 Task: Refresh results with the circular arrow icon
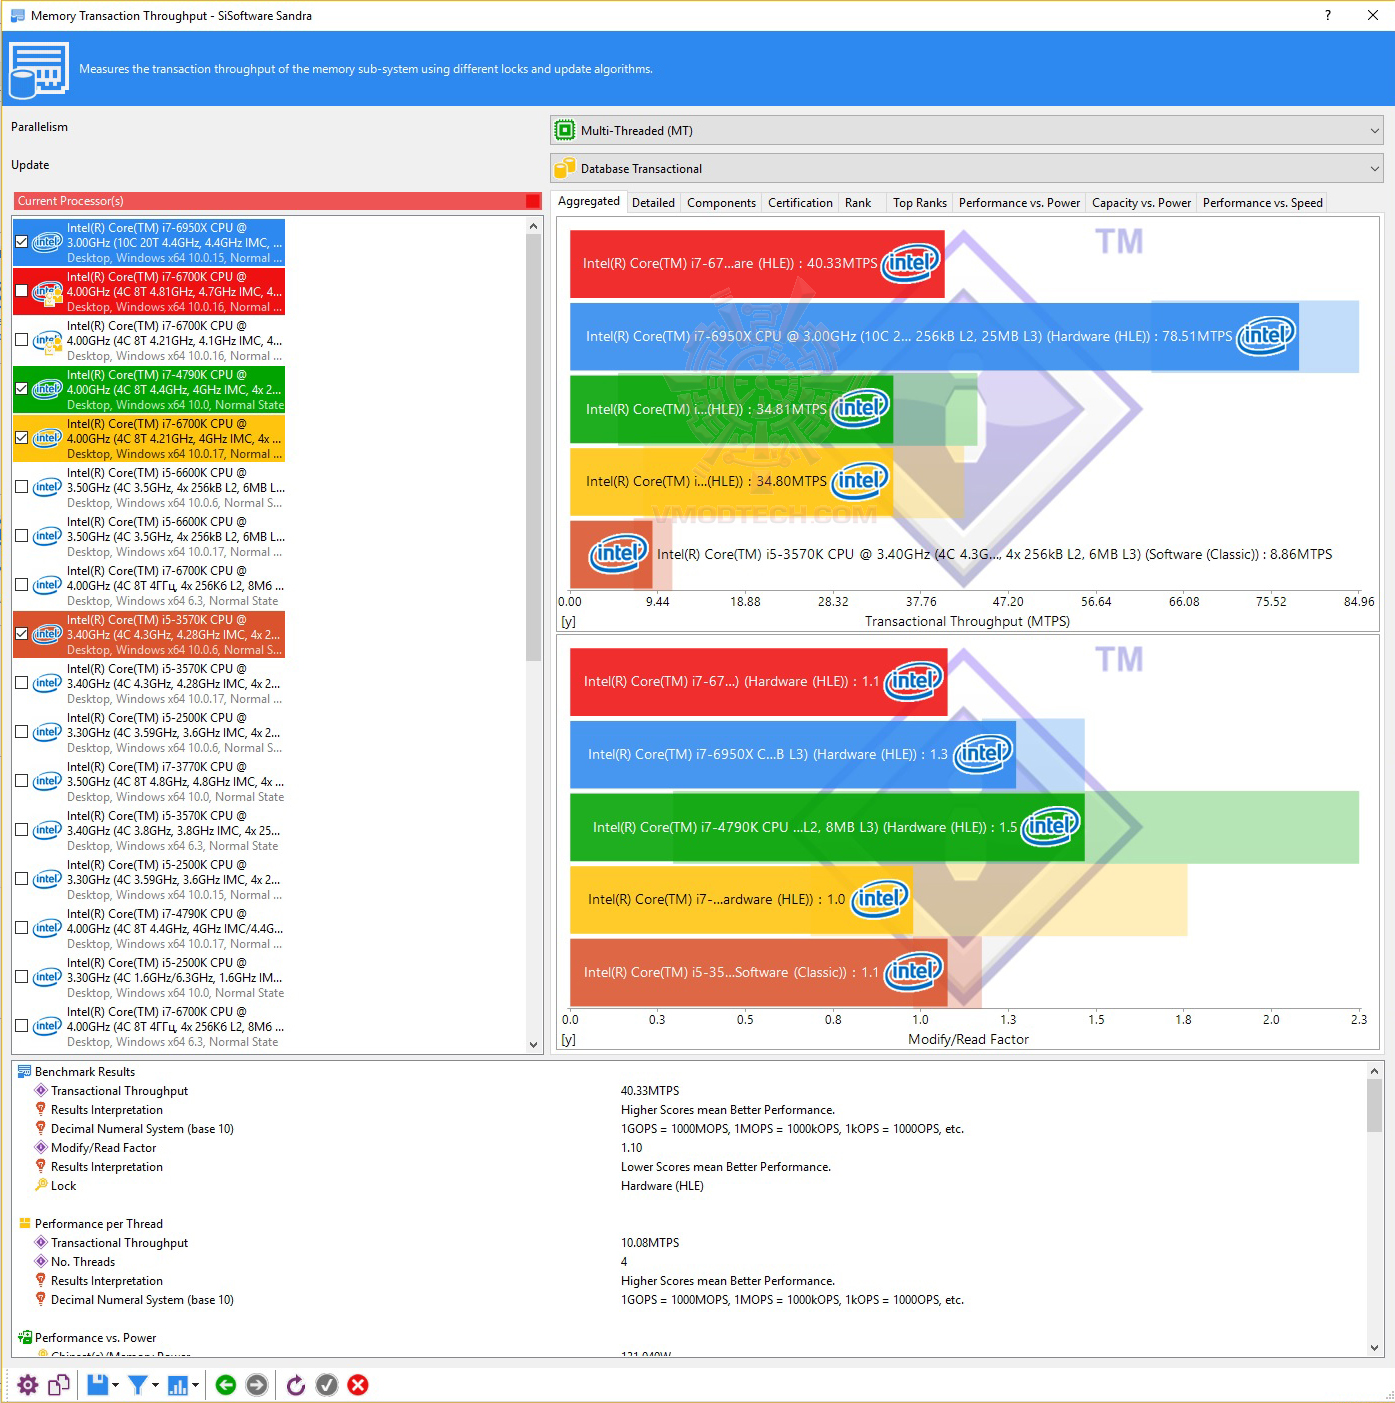[x=295, y=1385]
